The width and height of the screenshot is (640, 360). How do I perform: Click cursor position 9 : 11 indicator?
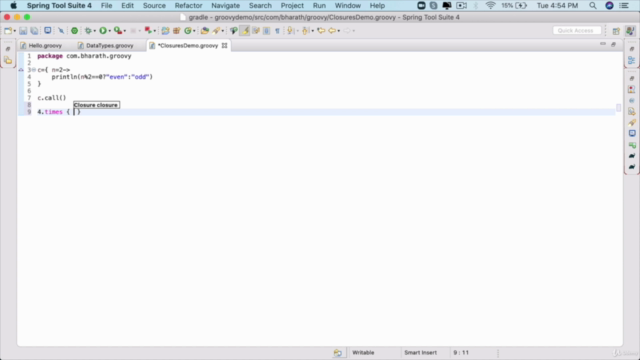[461, 353]
